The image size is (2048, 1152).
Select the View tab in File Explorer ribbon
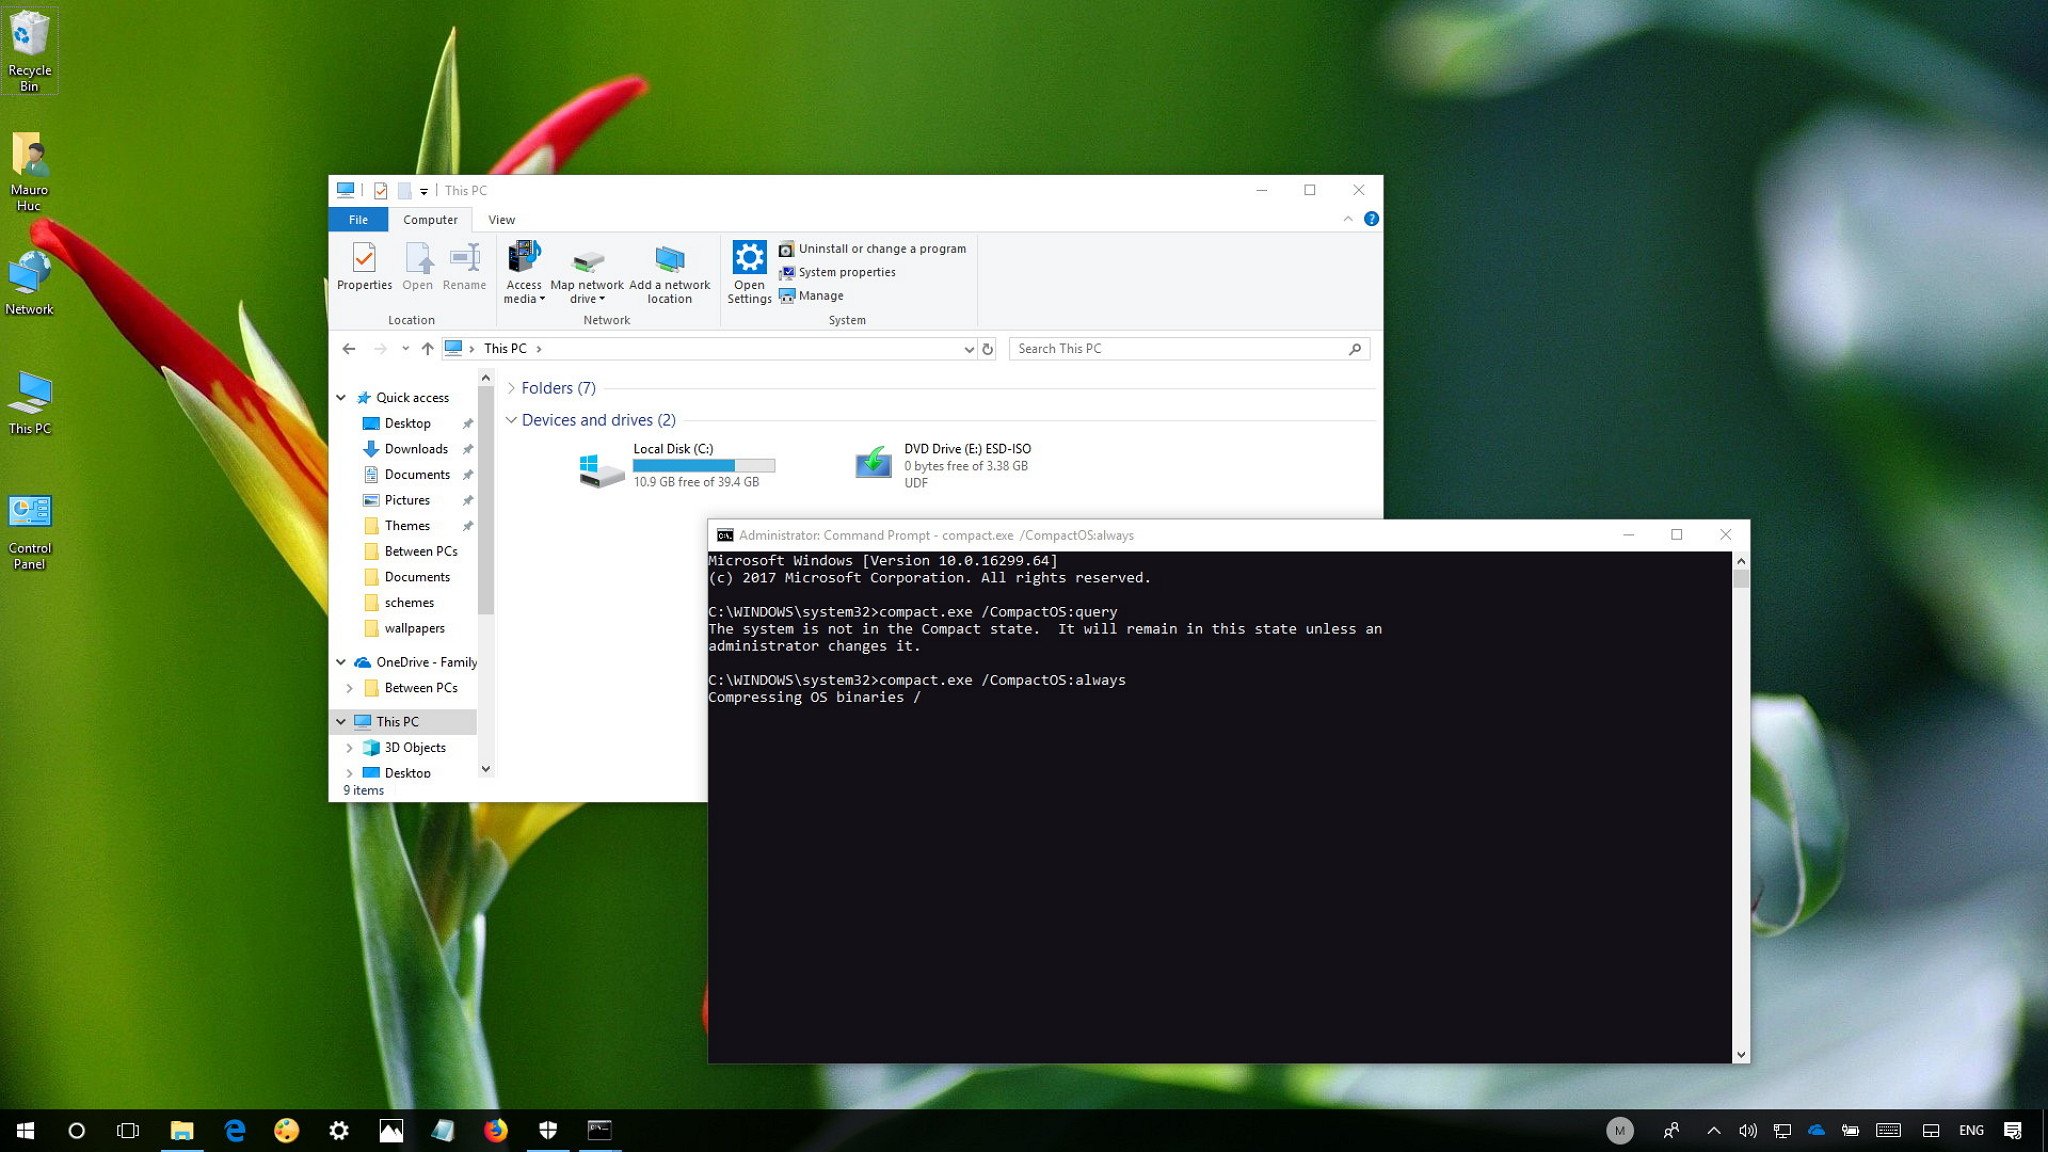coord(501,219)
